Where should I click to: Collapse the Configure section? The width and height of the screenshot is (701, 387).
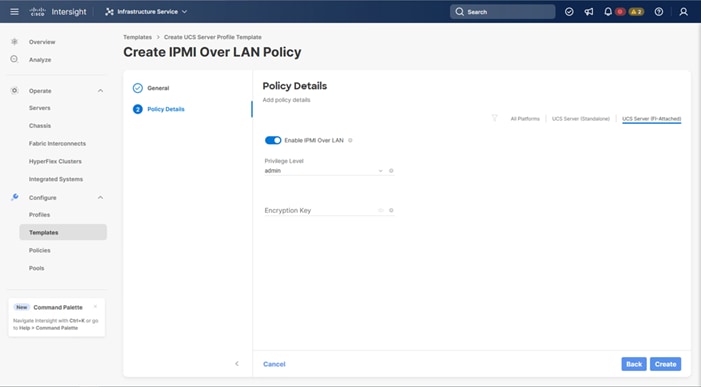pos(100,198)
